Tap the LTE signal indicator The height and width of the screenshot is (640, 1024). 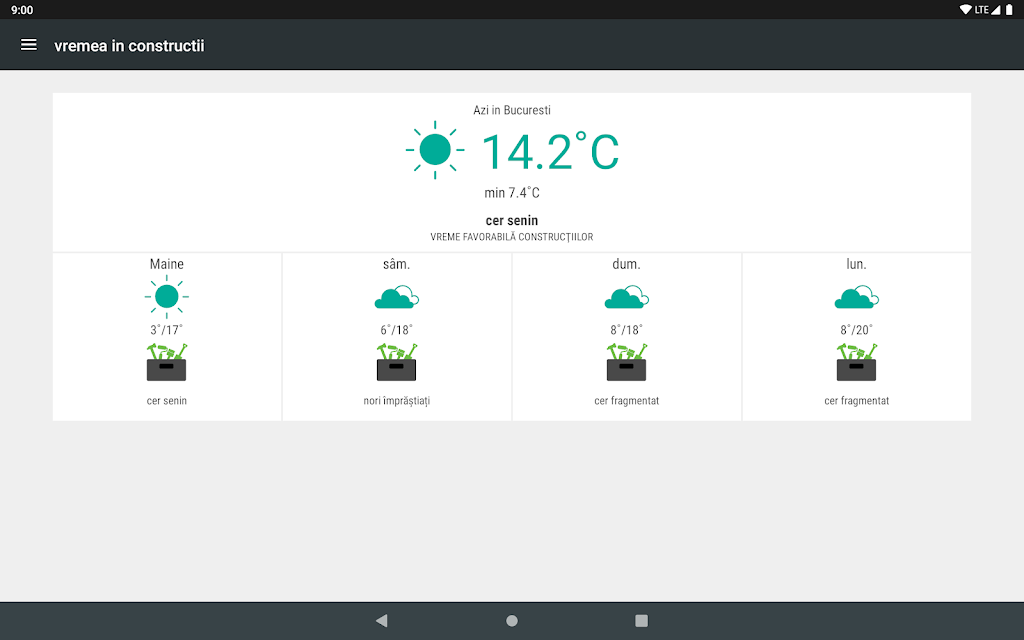987,10
